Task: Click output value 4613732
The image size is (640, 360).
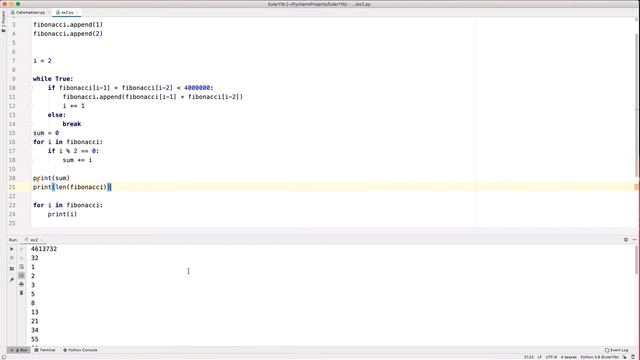Action: tap(44, 249)
